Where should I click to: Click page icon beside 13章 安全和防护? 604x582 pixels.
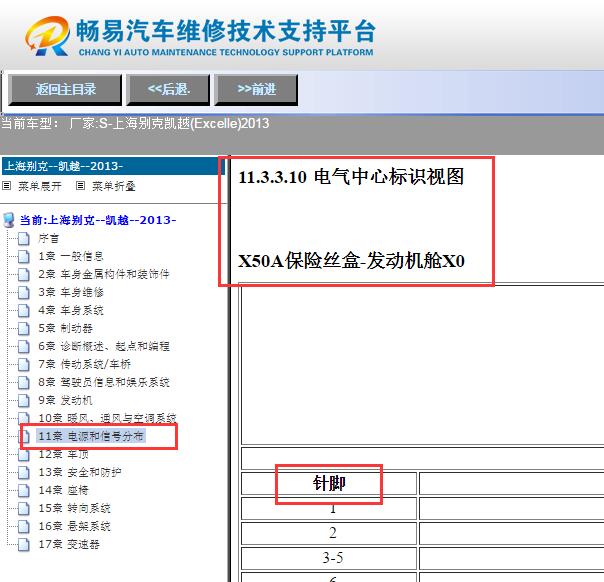[x=24, y=472]
